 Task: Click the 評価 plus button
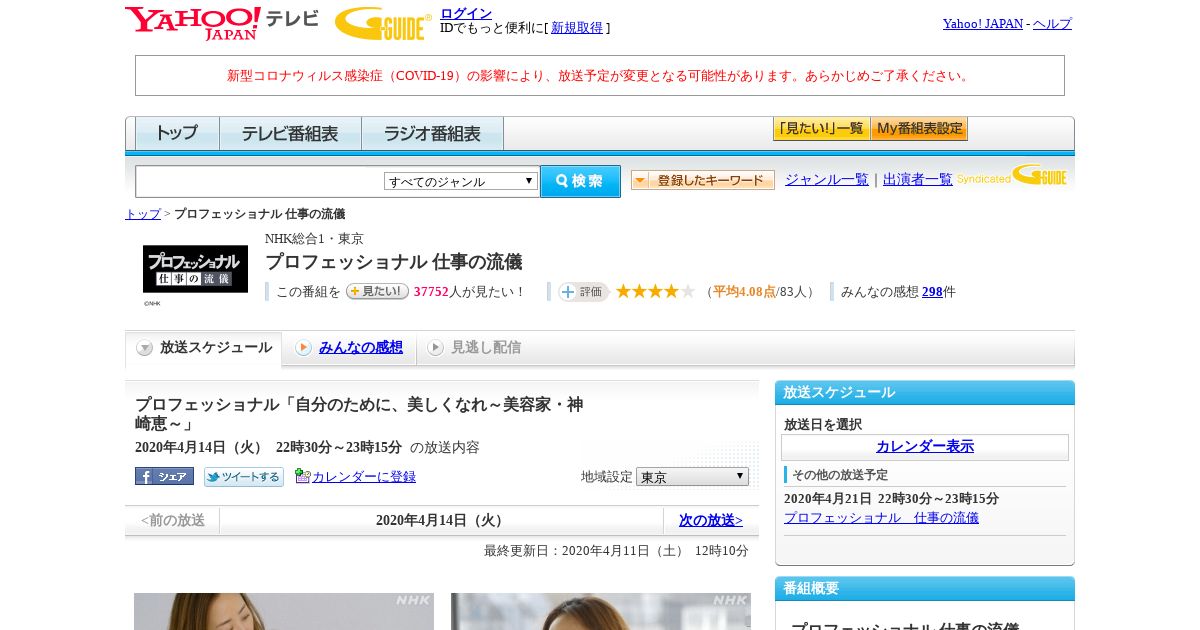[584, 292]
